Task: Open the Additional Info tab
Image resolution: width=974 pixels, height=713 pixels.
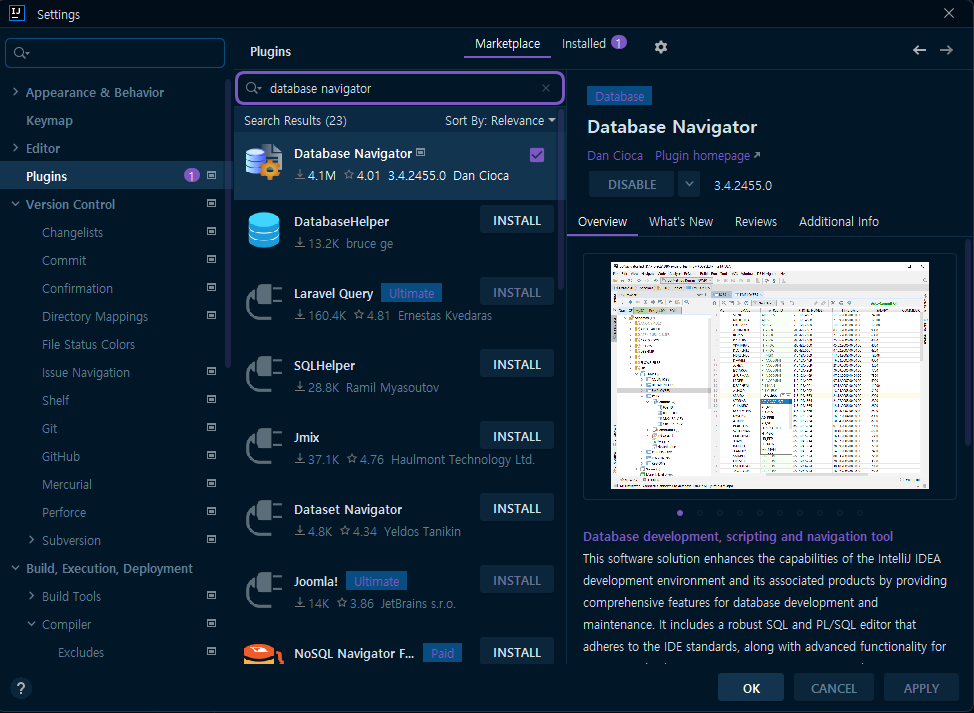Action: pyautogui.click(x=839, y=222)
